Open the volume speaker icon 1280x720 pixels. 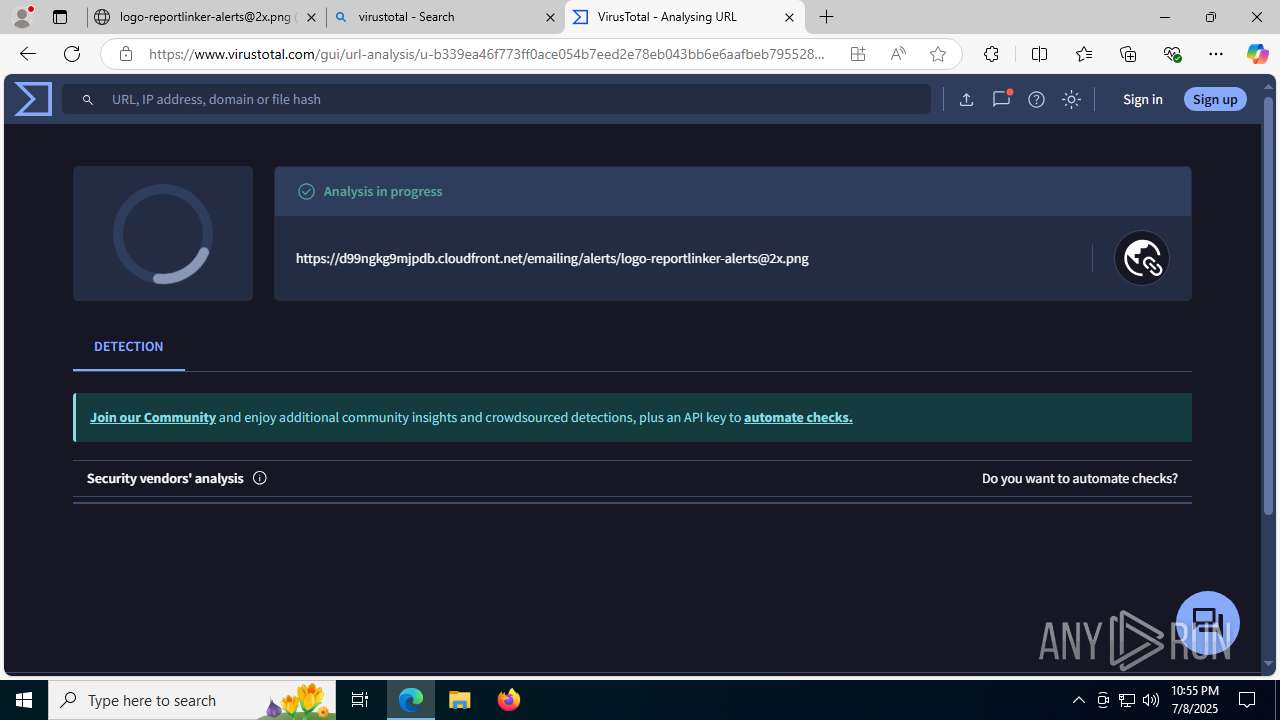click(x=1151, y=700)
